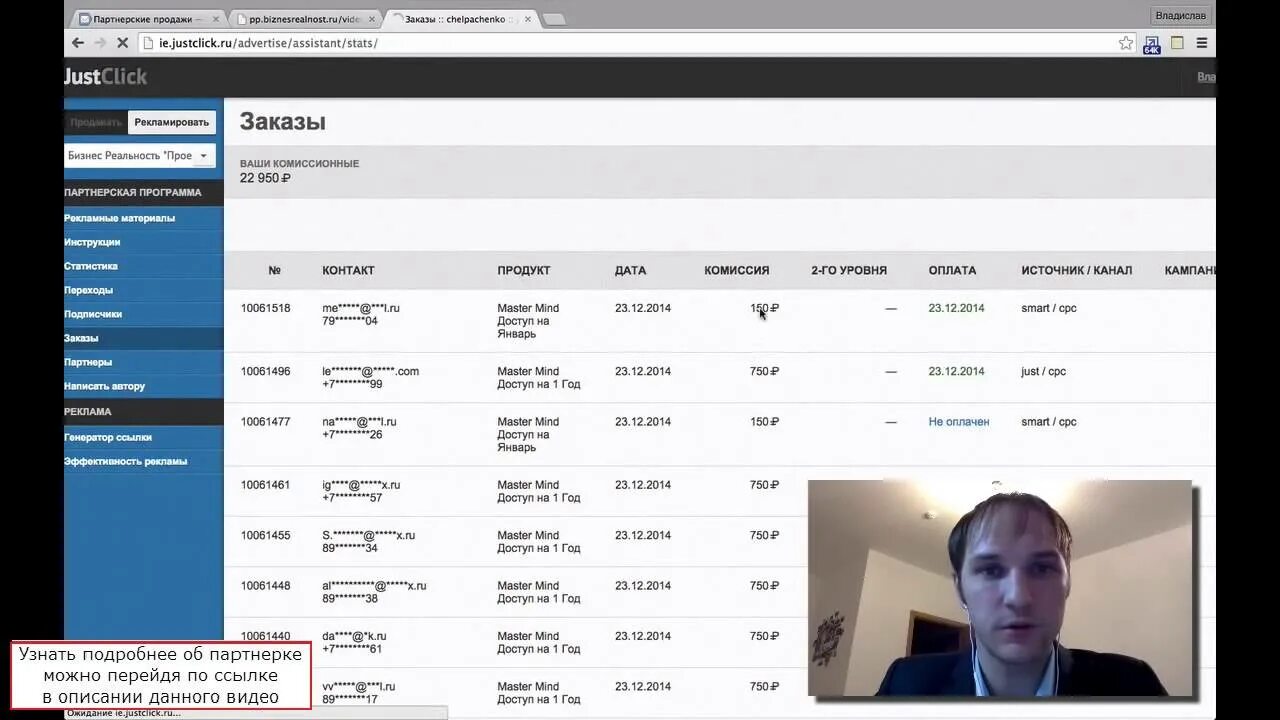Click the browser forward arrow
1280x720 pixels.
click(x=100, y=43)
